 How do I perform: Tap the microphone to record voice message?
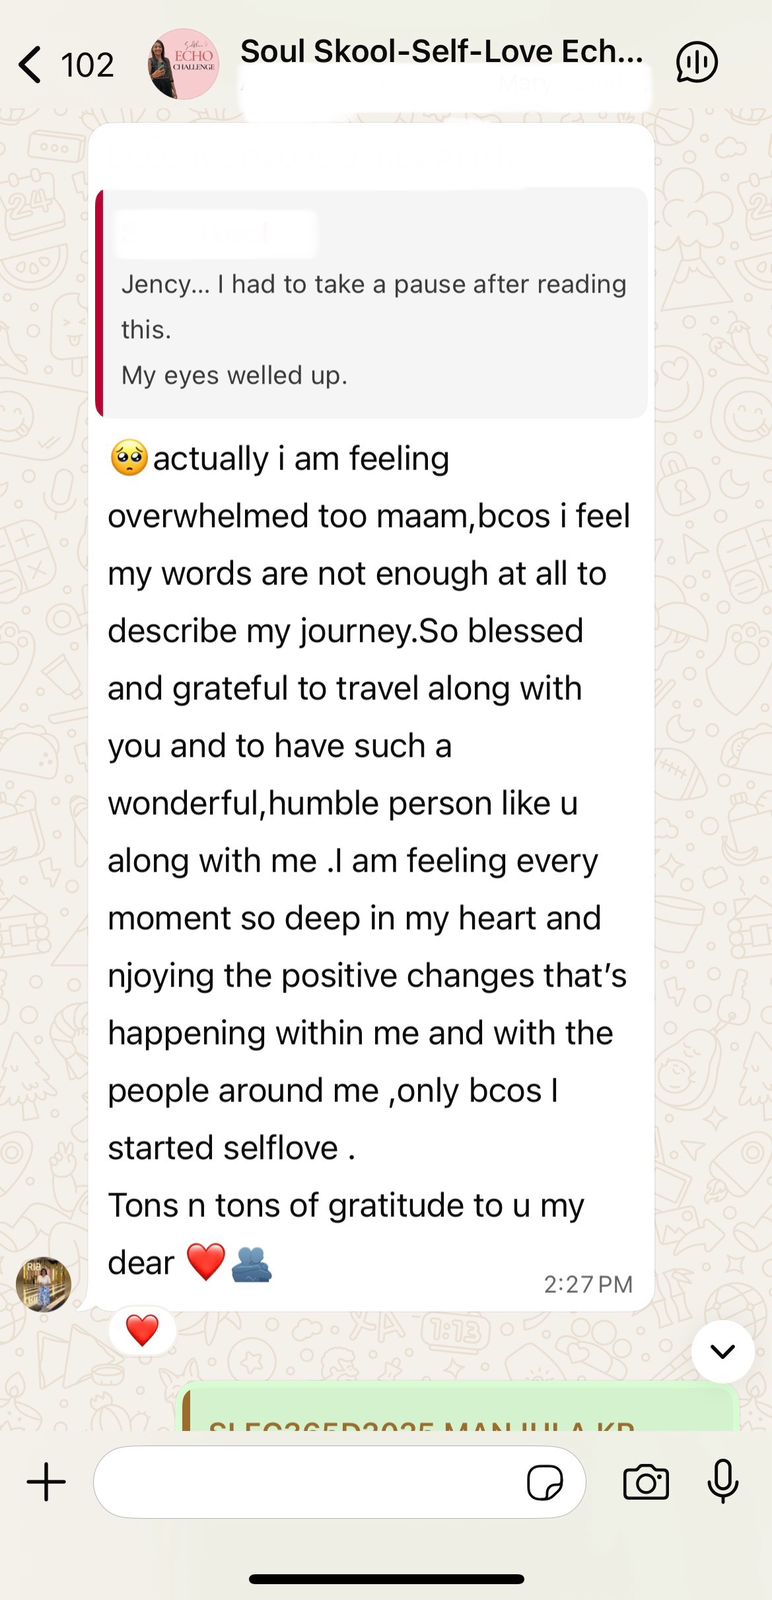723,1482
